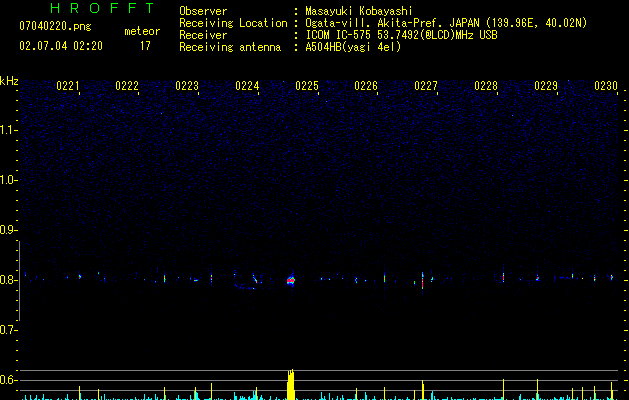Image resolution: width=629 pixels, height=400 pixels.
Task: Click the 0229 time marker
Action: click(x=546, y=86)
